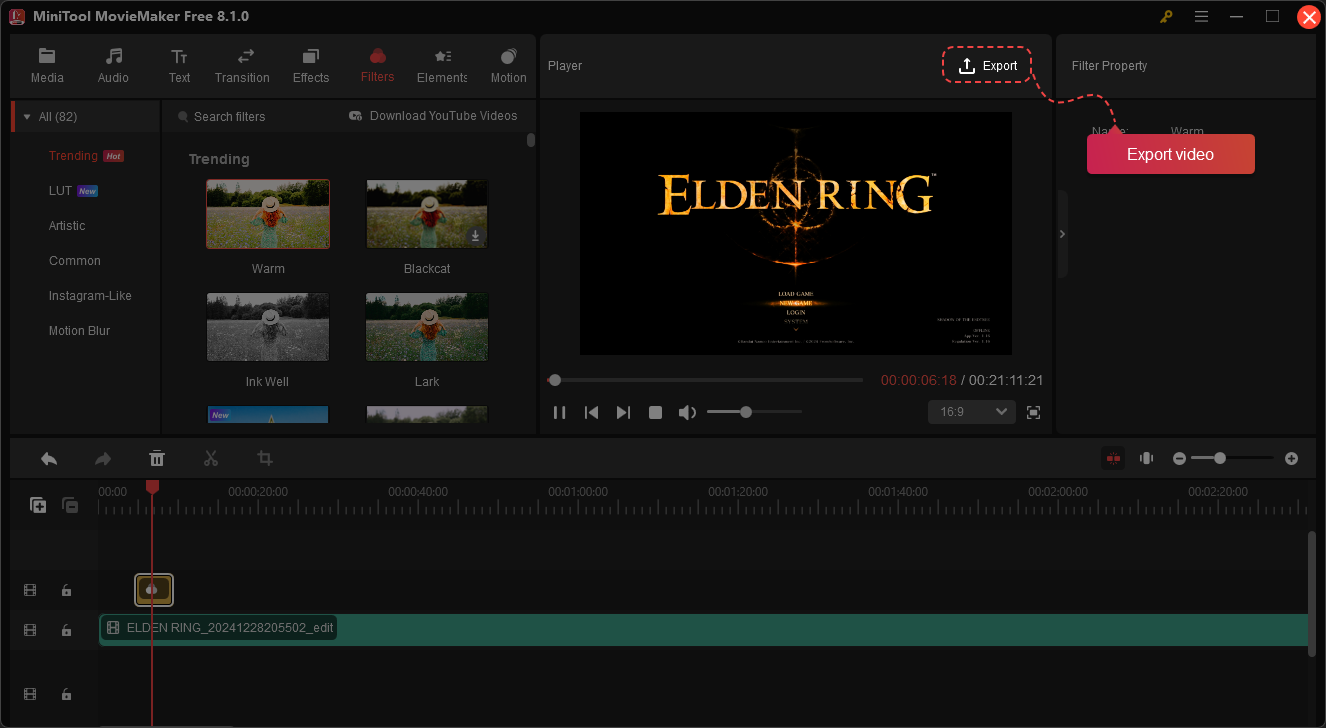1326x728 pixels.
Task: Open the upgrade key icon in title bar
Action: pos(1166,17)
